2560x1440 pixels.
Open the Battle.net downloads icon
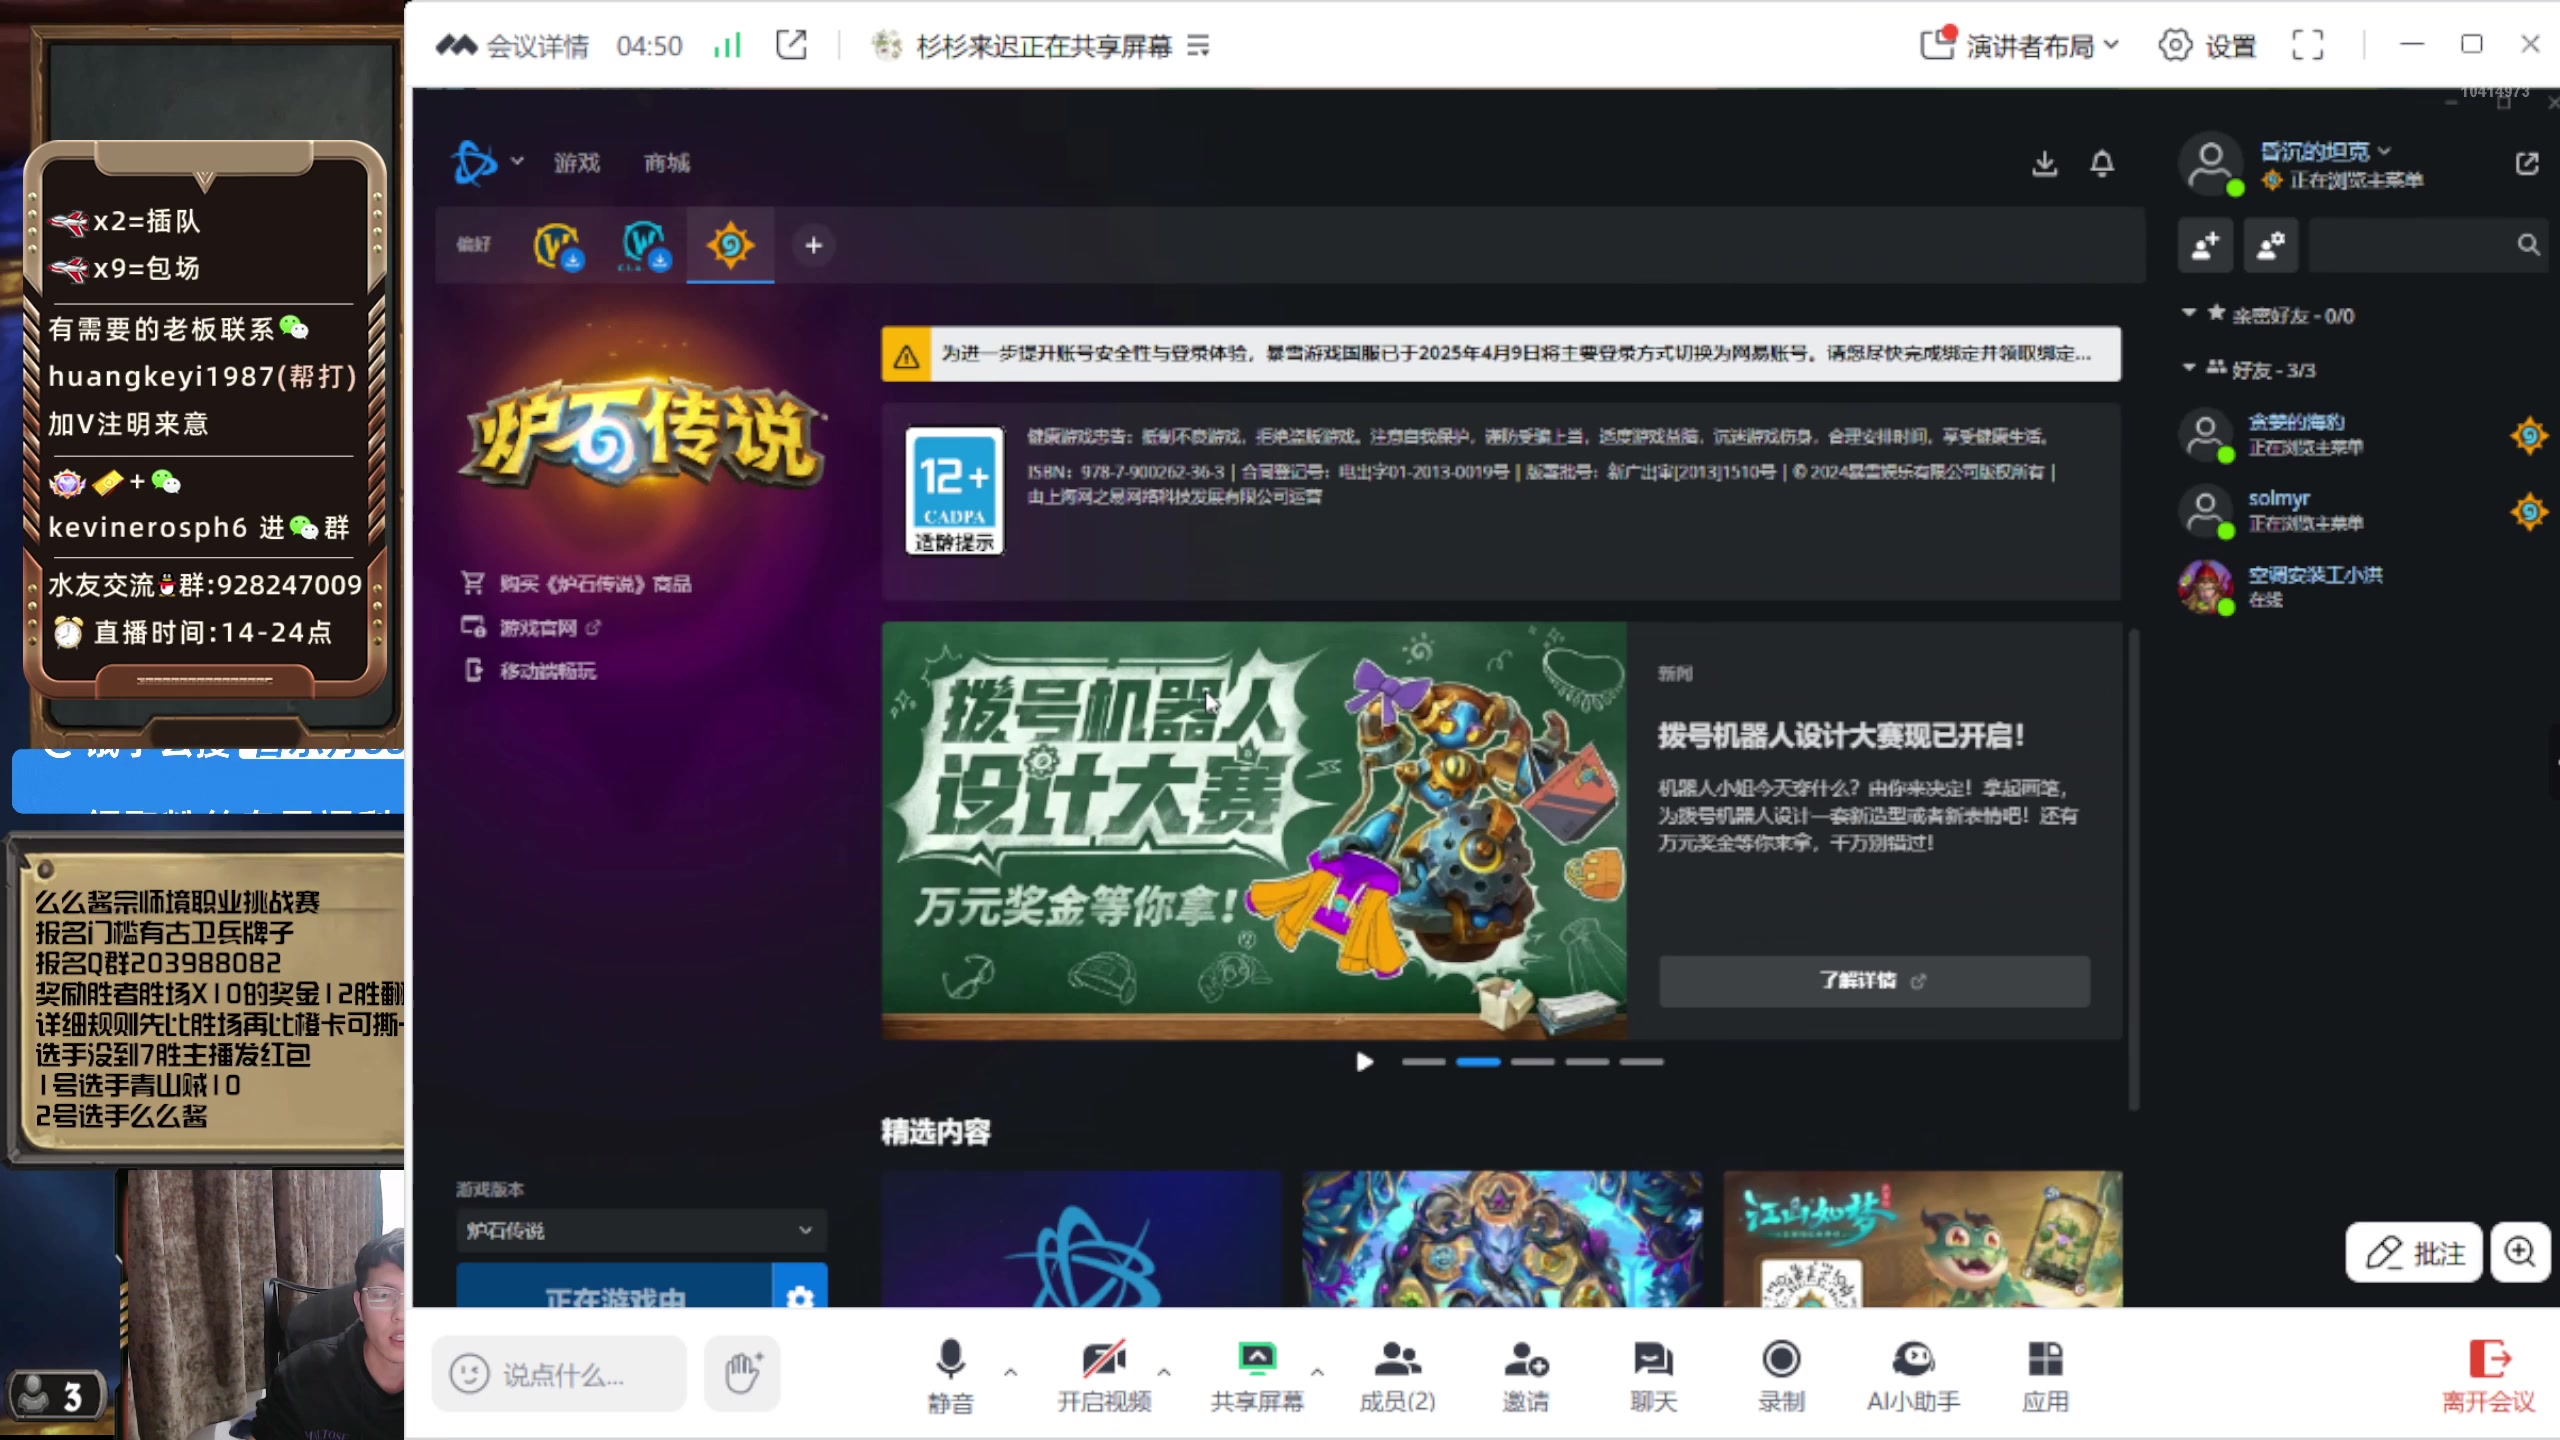[2045, 163]
